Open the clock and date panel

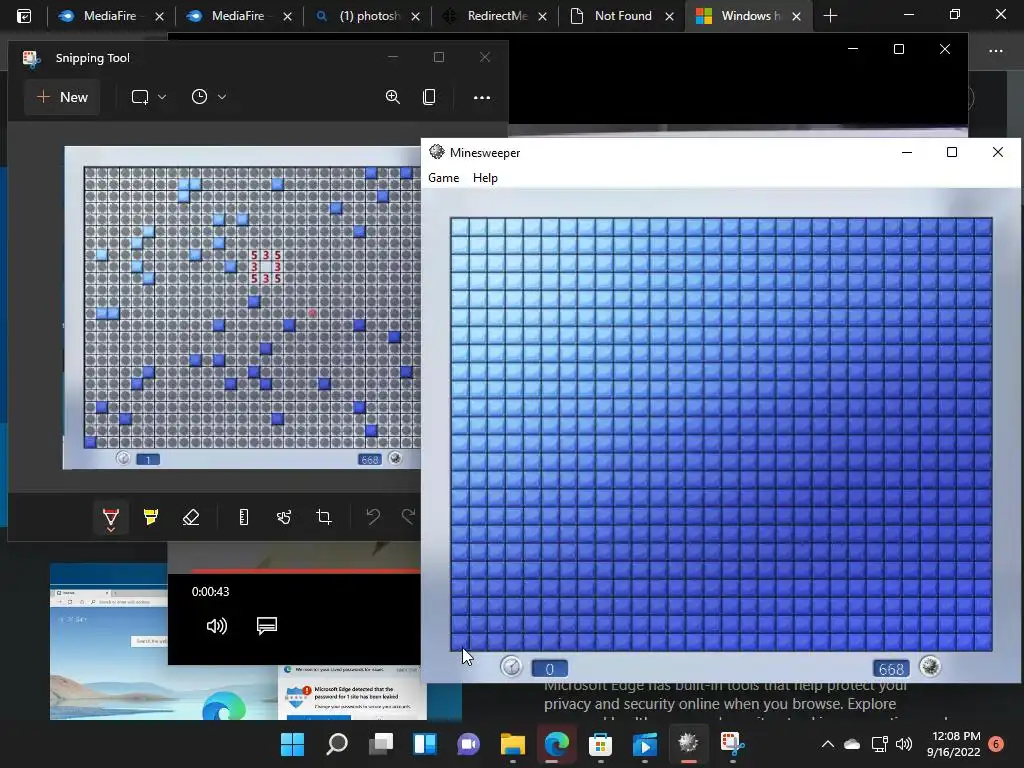pyautogui.click(x=955, y=744)
